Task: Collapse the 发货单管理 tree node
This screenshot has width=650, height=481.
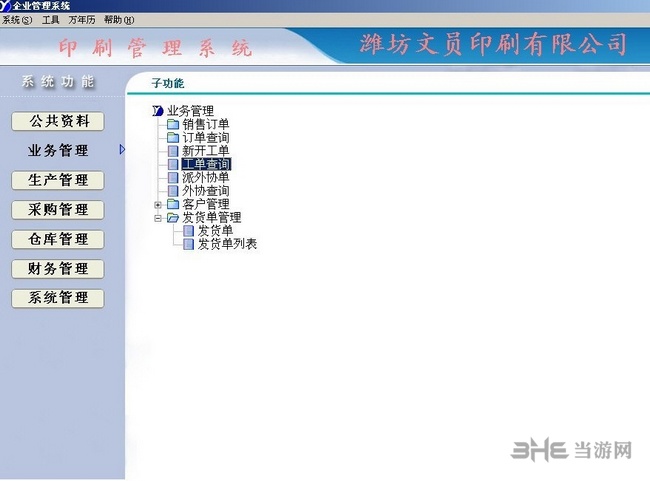Action: [158, 217]
